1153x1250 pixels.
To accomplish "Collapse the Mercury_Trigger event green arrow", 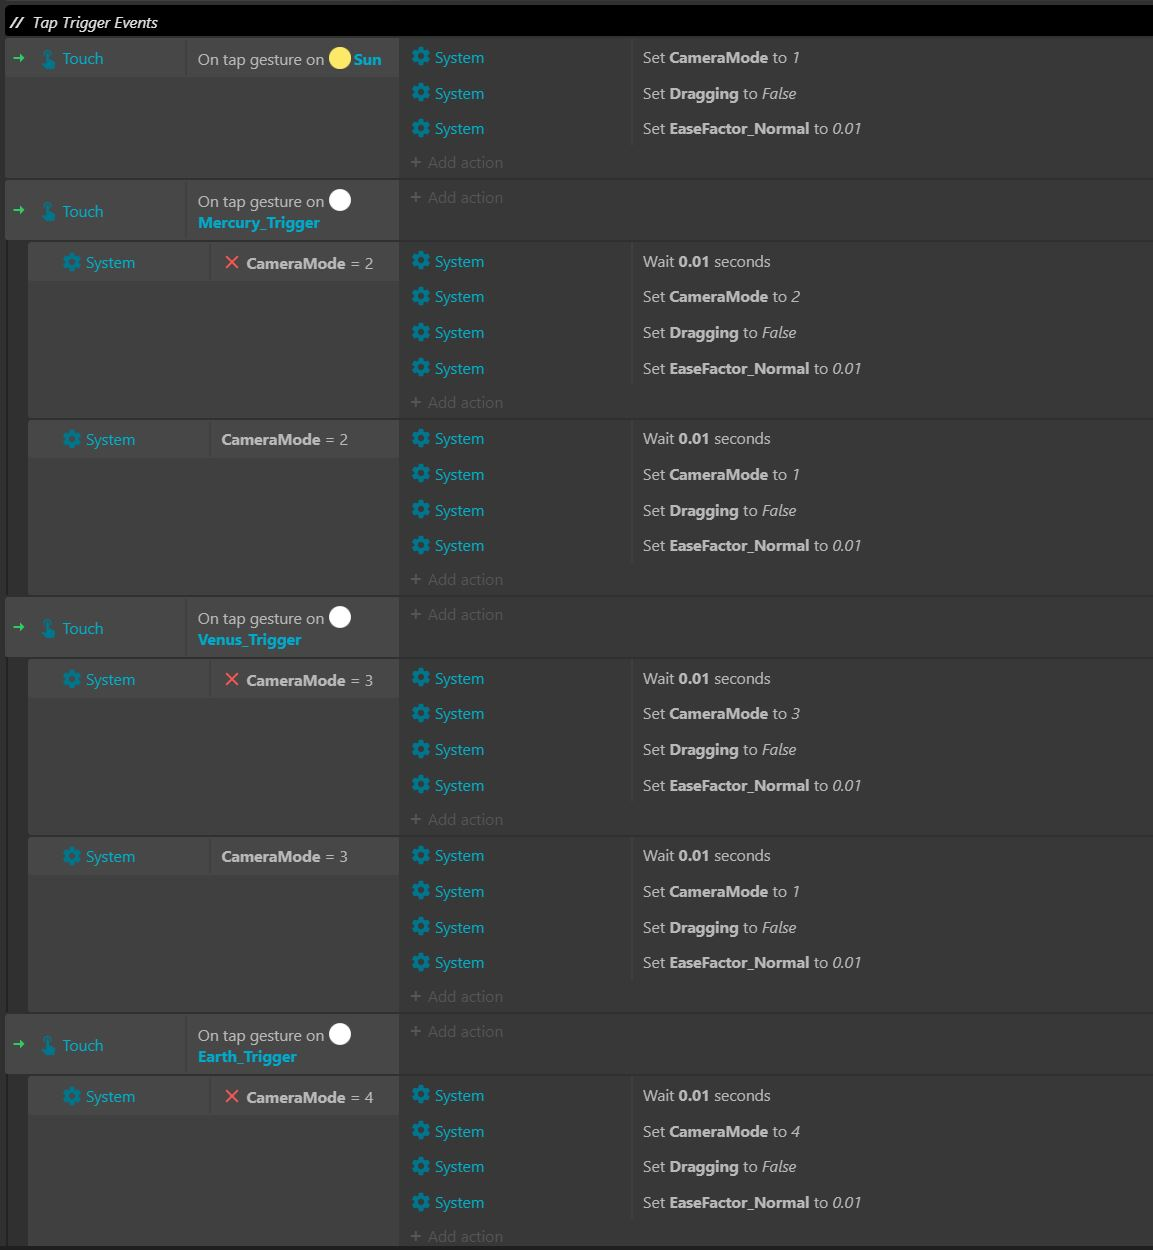I will (x=19, y=210).
